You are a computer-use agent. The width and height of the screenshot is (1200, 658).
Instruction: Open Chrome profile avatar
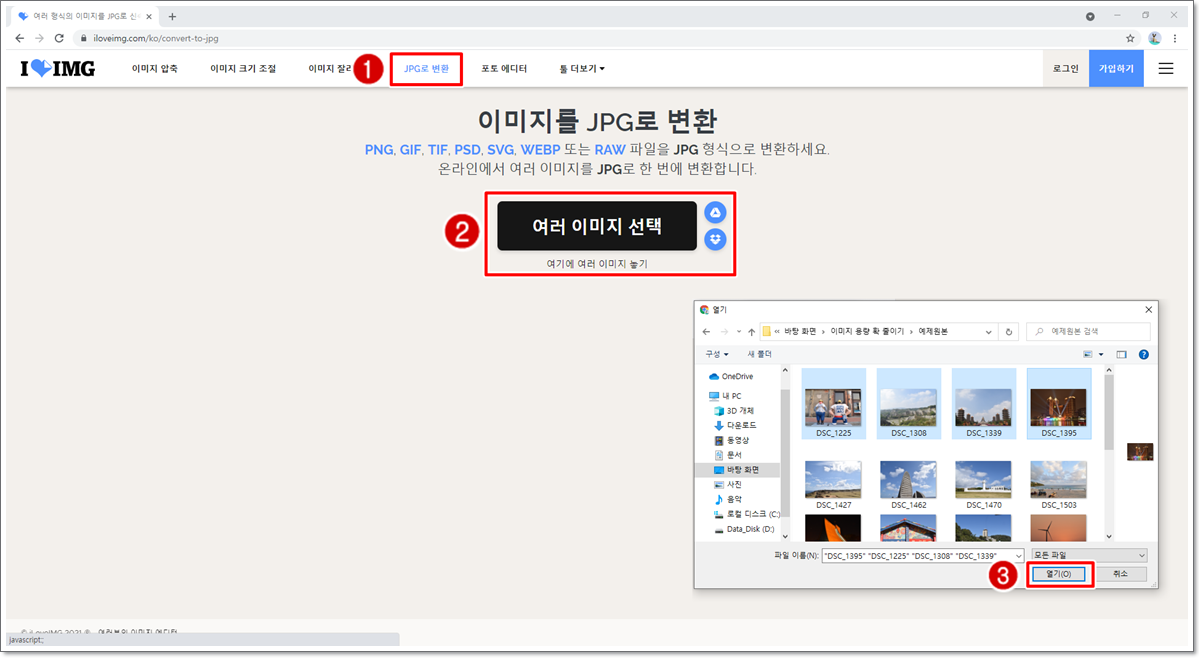(1155, 38)
